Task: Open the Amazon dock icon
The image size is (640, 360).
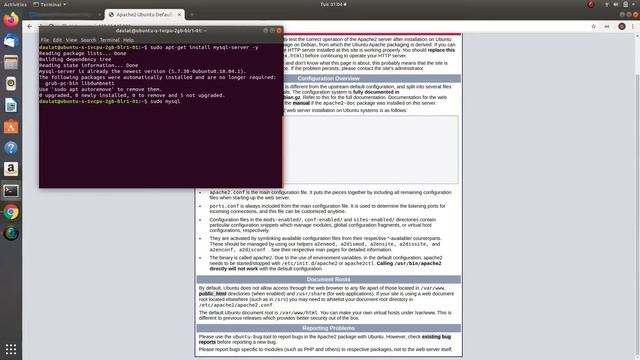Action: [11, 169]
